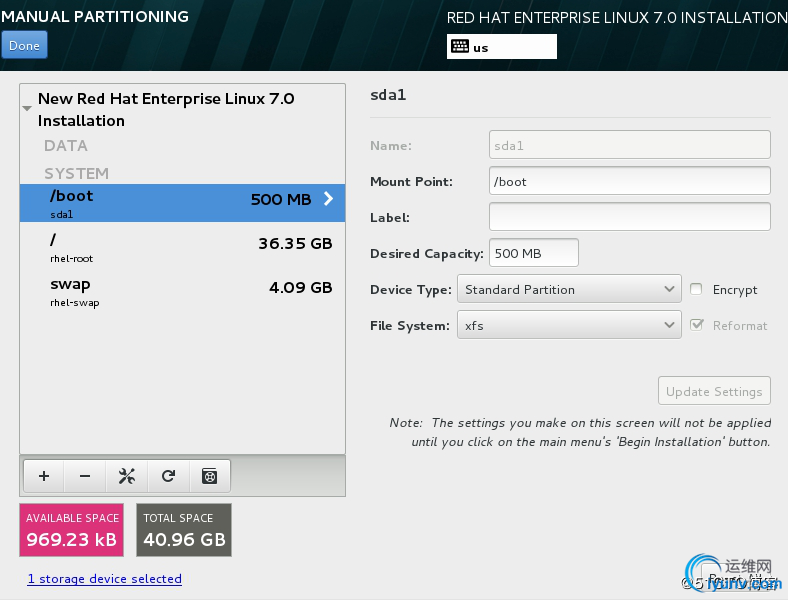Click the us keyboard layout selector

[x=502, y=46]
